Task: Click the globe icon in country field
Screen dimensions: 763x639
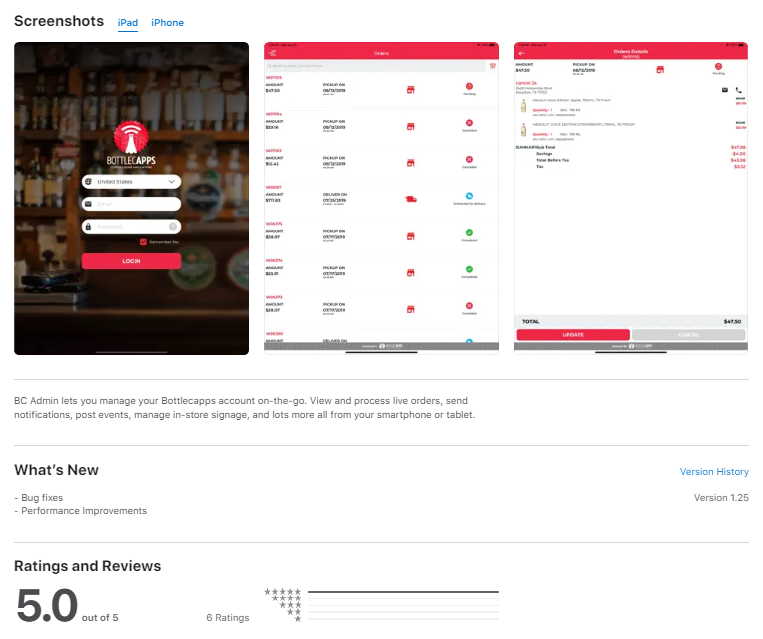Action: [88, 182]
